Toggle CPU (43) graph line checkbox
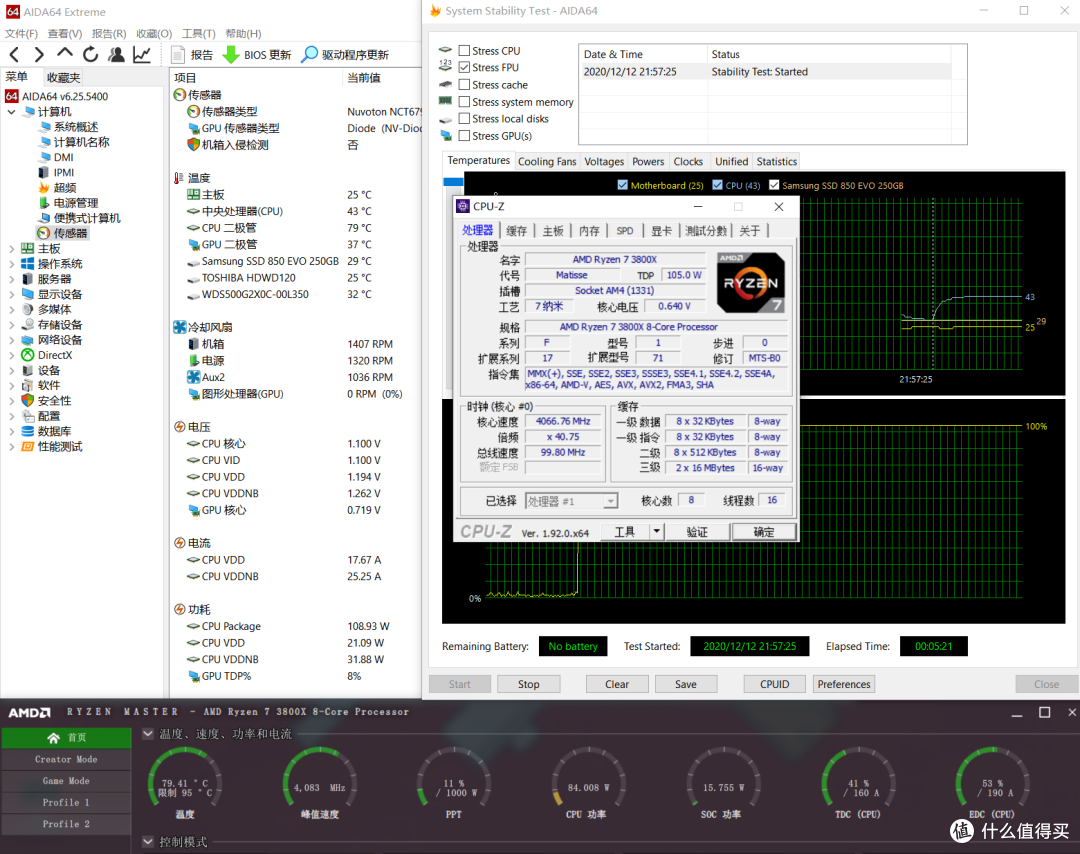Viewport: 1080px width, 854px height. point(718,185)
